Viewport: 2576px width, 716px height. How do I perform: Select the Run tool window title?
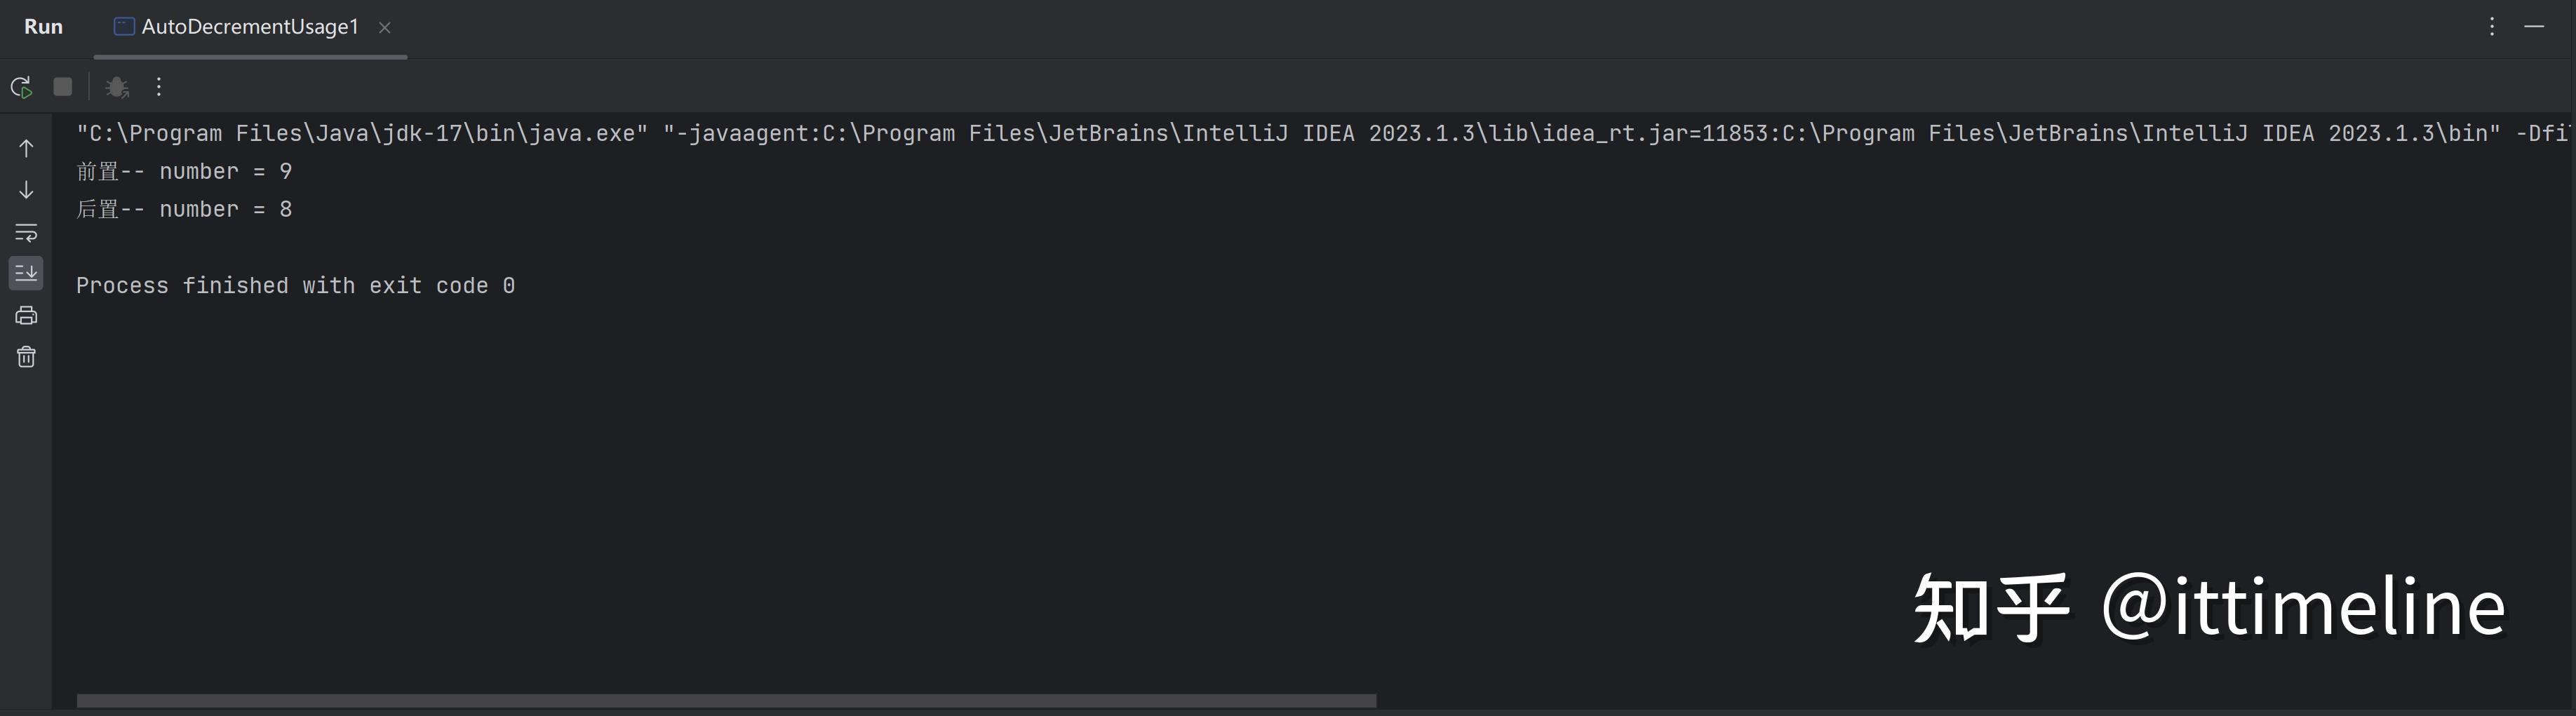coord(43,27)
